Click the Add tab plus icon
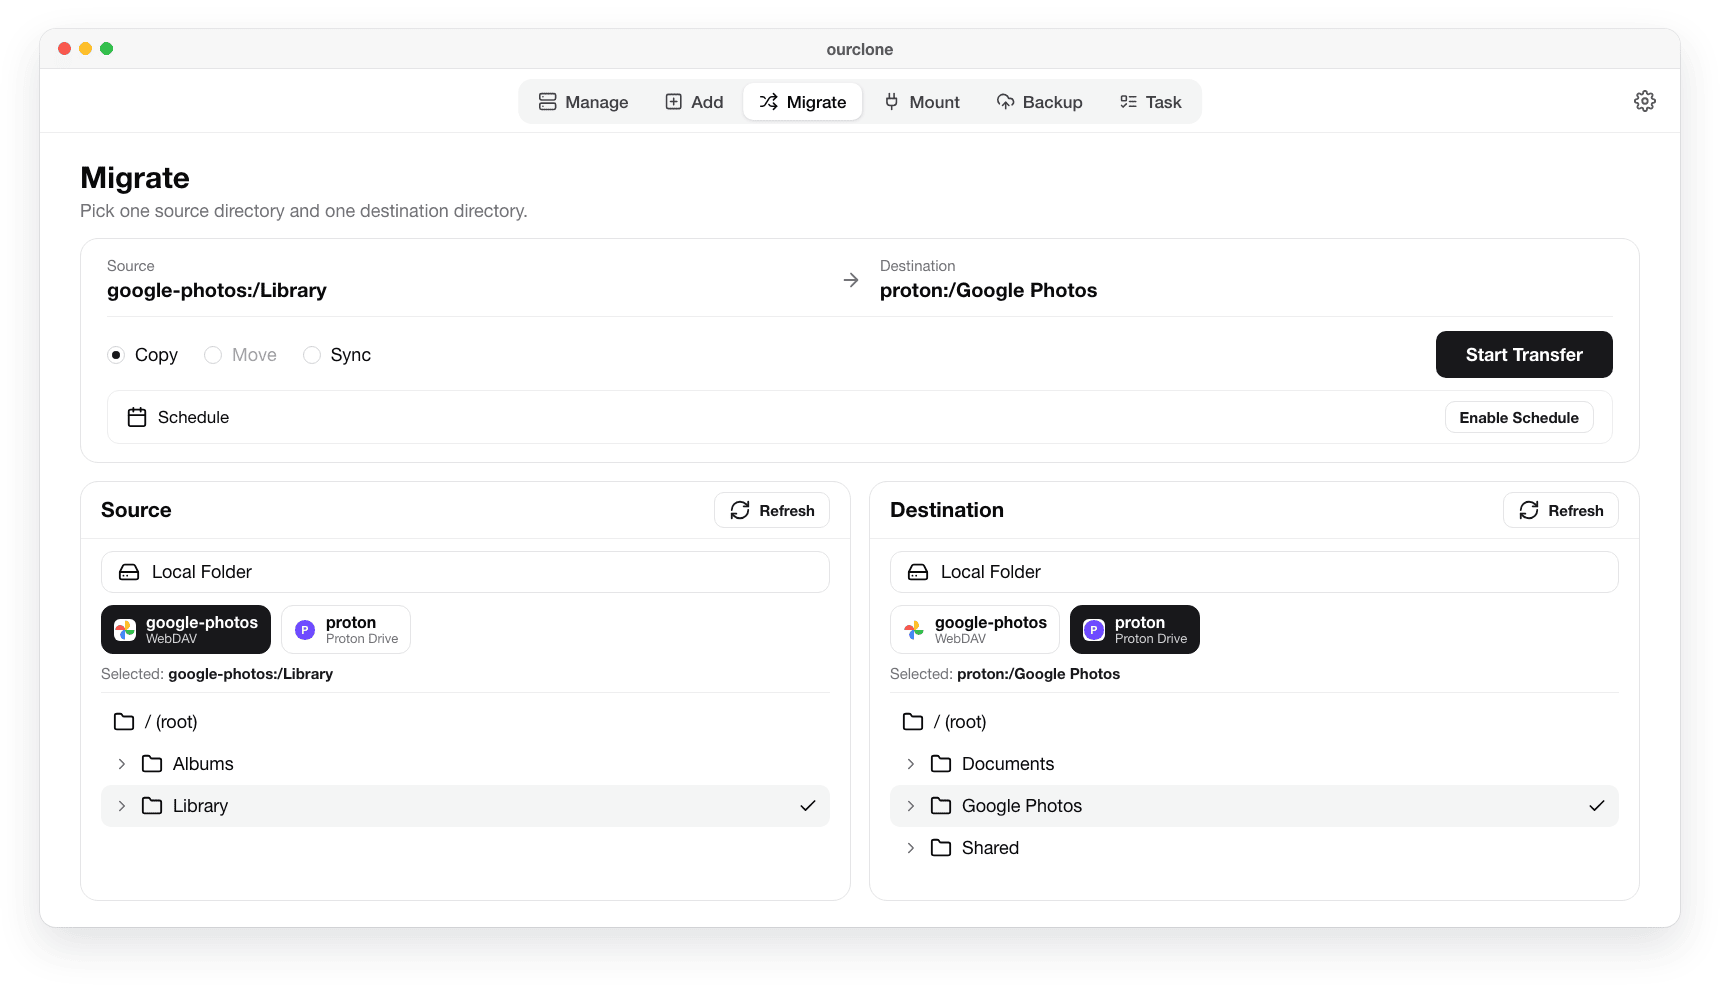This screenshot has height=990, width=1725. pyautogui.click(x=674, y=102)
